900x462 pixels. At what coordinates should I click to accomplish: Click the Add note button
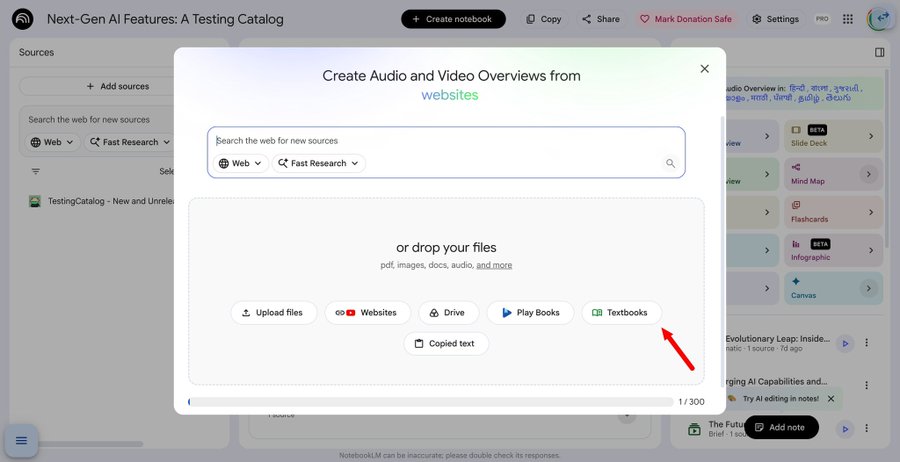click(781, 427)
